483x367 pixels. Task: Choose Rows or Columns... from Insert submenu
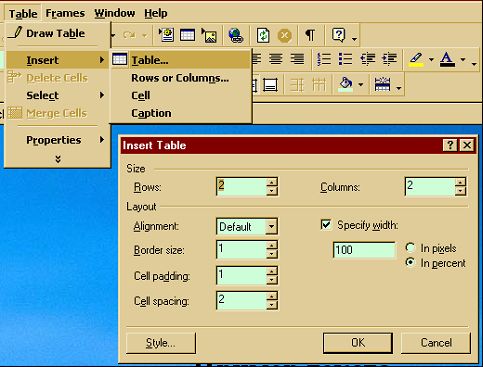coord(180,78)
